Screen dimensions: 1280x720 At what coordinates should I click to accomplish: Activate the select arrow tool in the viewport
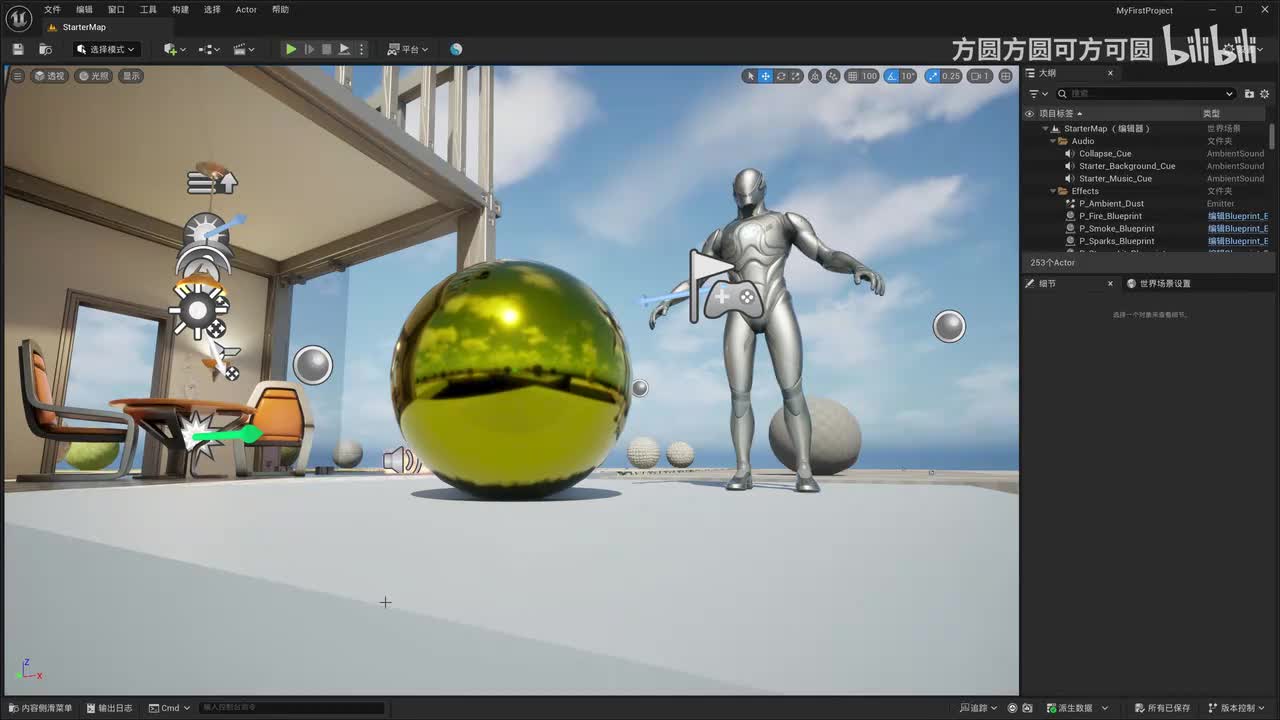[x=750, y=76]
